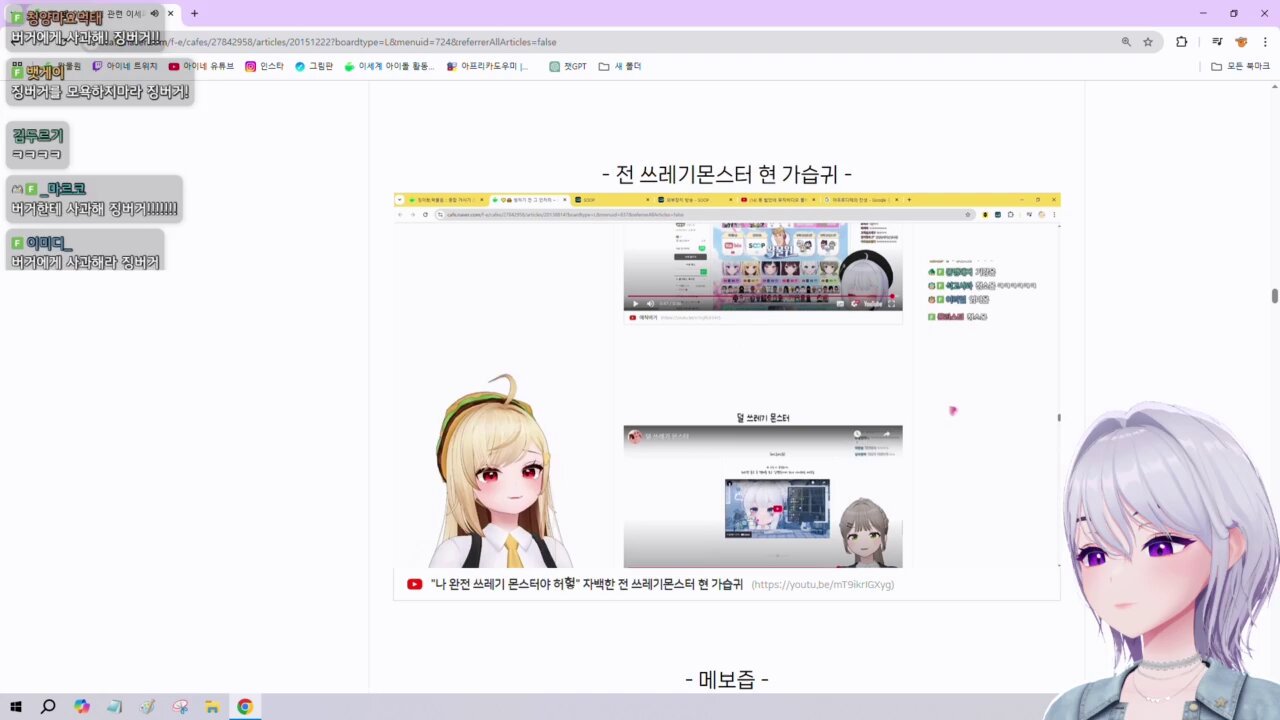This screenshot has width=1280, height=720.
Task: Click the heading 메보즙
Action: 727,680
